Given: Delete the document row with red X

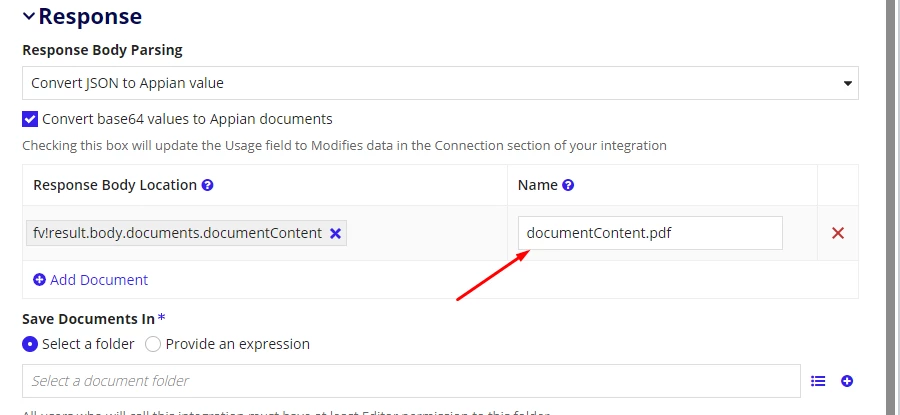Looking at the screenshot, I should pos(837,233).
